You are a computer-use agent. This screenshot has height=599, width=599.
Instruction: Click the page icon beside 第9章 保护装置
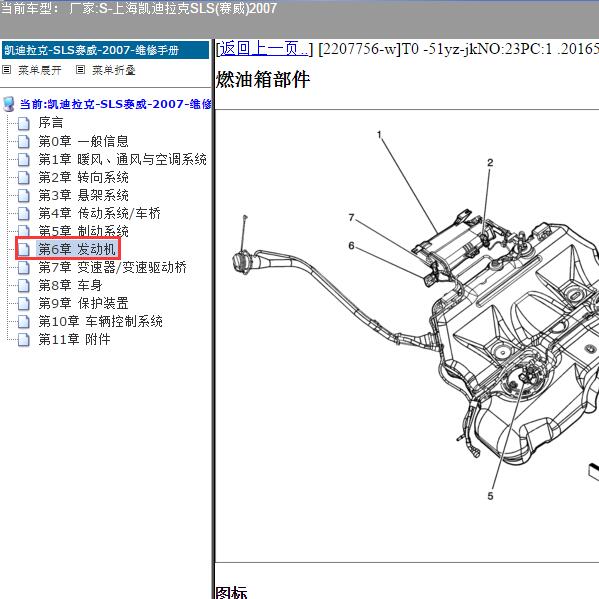pos(24,303)
